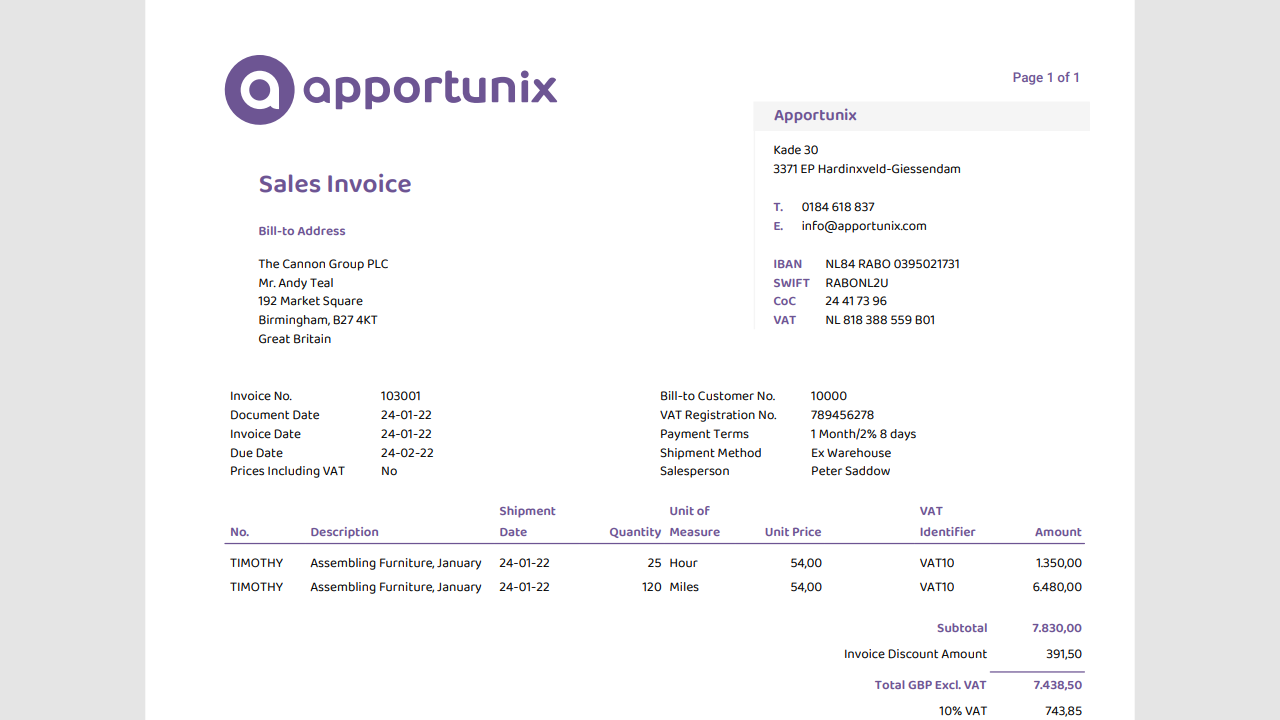Click the phone number 0184 618 837
This screenshot has width=1280, height=720.
coord(838,207)
